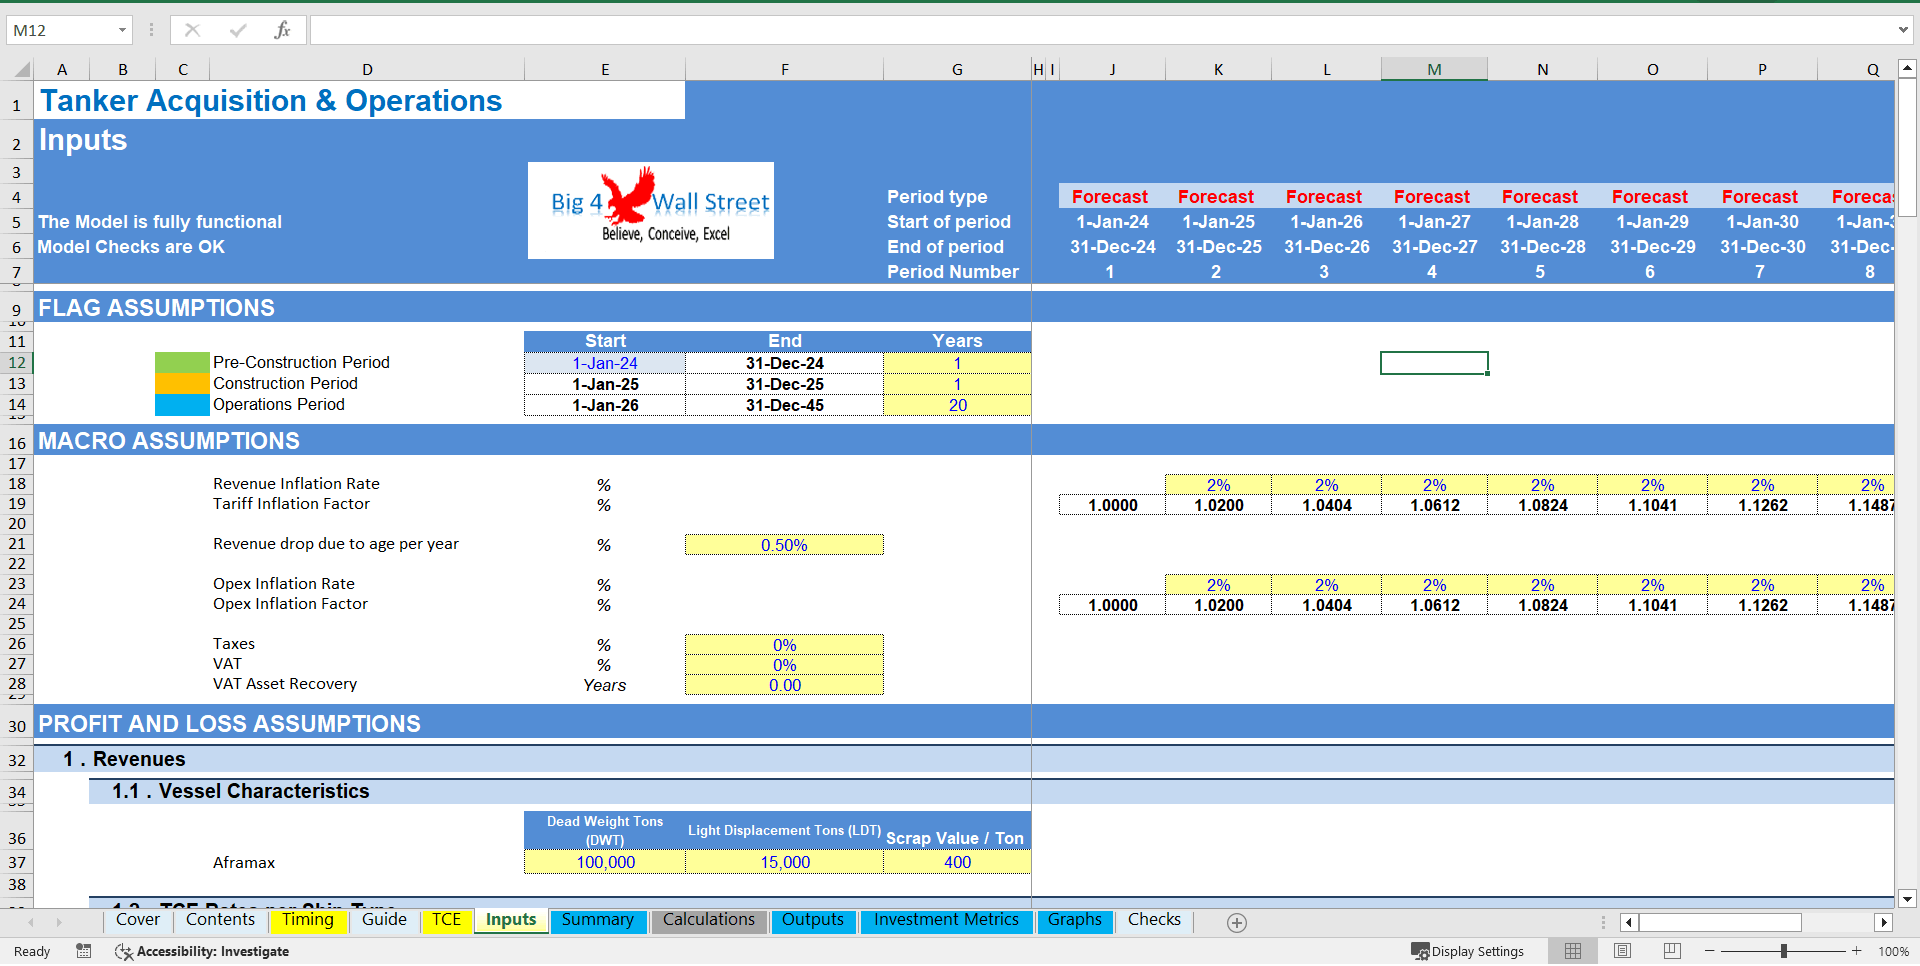The width and height of the screenshot is (1920, 966).
Task: Open Display Settings in status bar
Action: (x=1468, y=951)
